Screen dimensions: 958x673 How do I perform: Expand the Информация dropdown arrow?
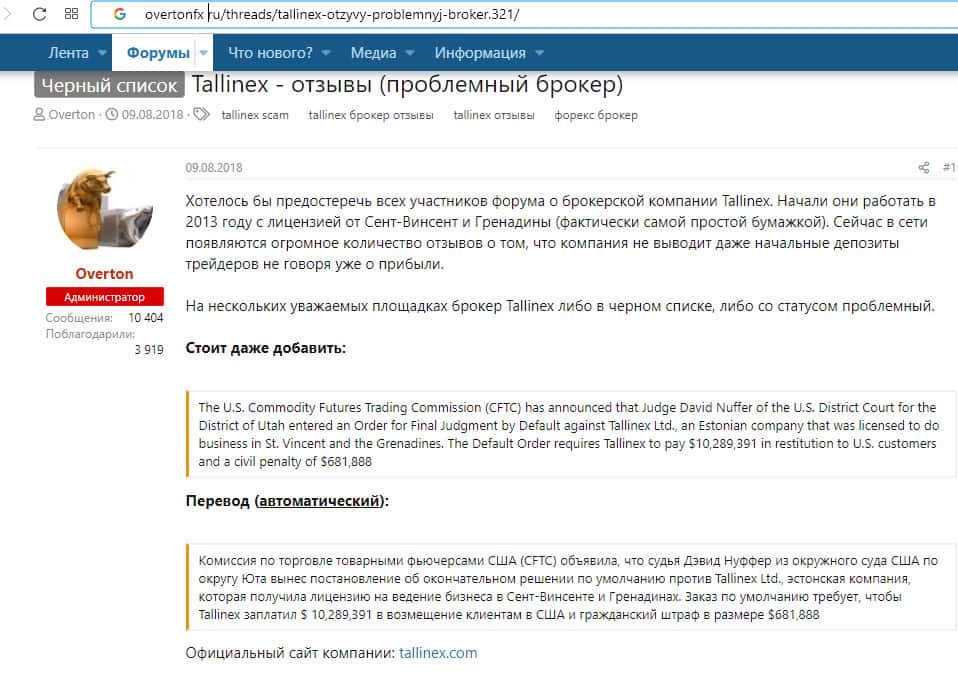[539, 53]
